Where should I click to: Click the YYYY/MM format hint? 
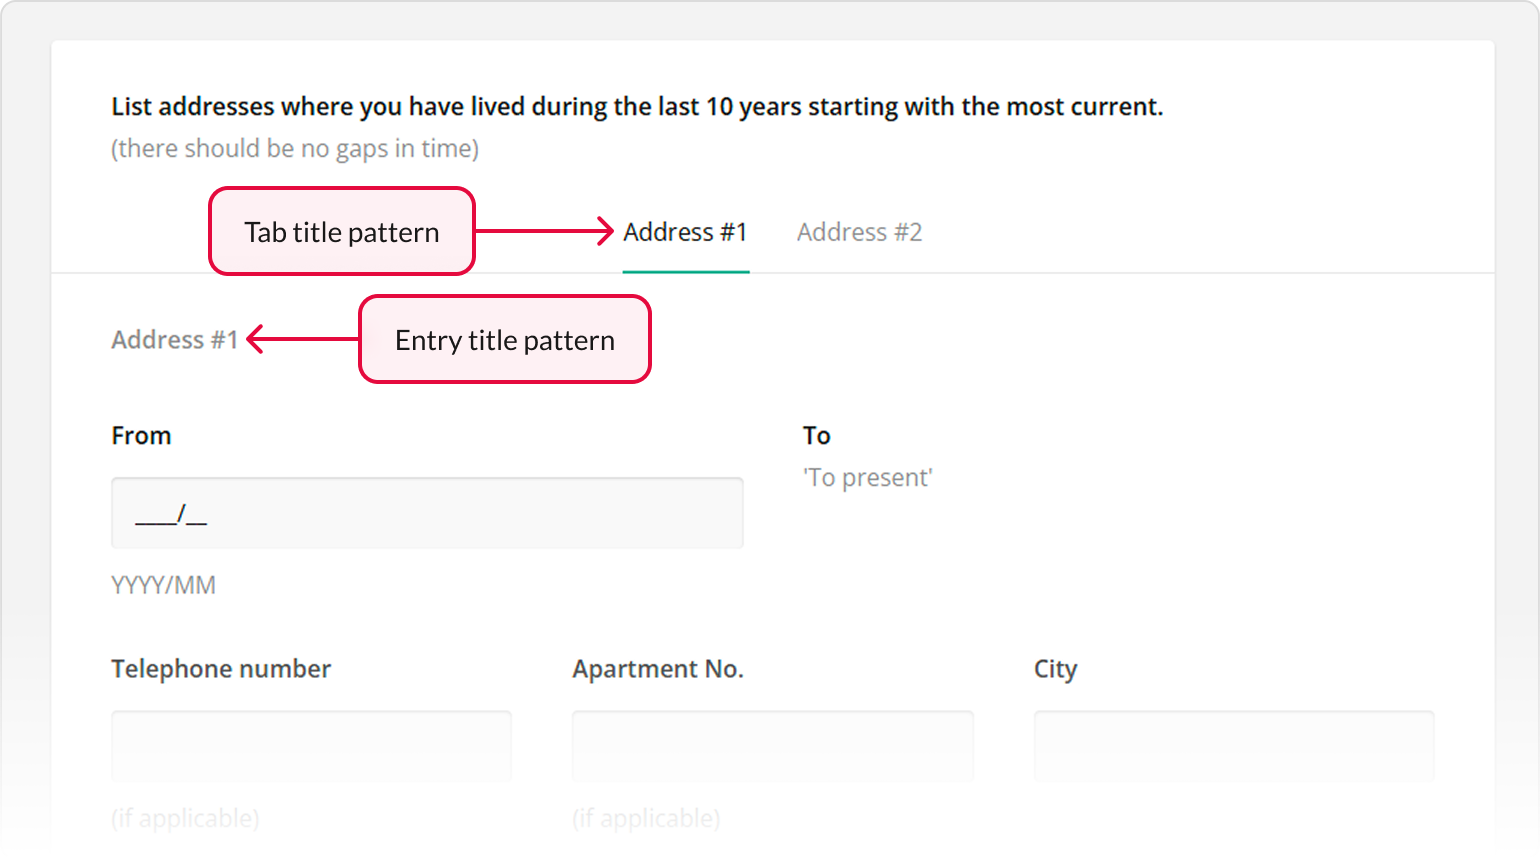[163, 584]
